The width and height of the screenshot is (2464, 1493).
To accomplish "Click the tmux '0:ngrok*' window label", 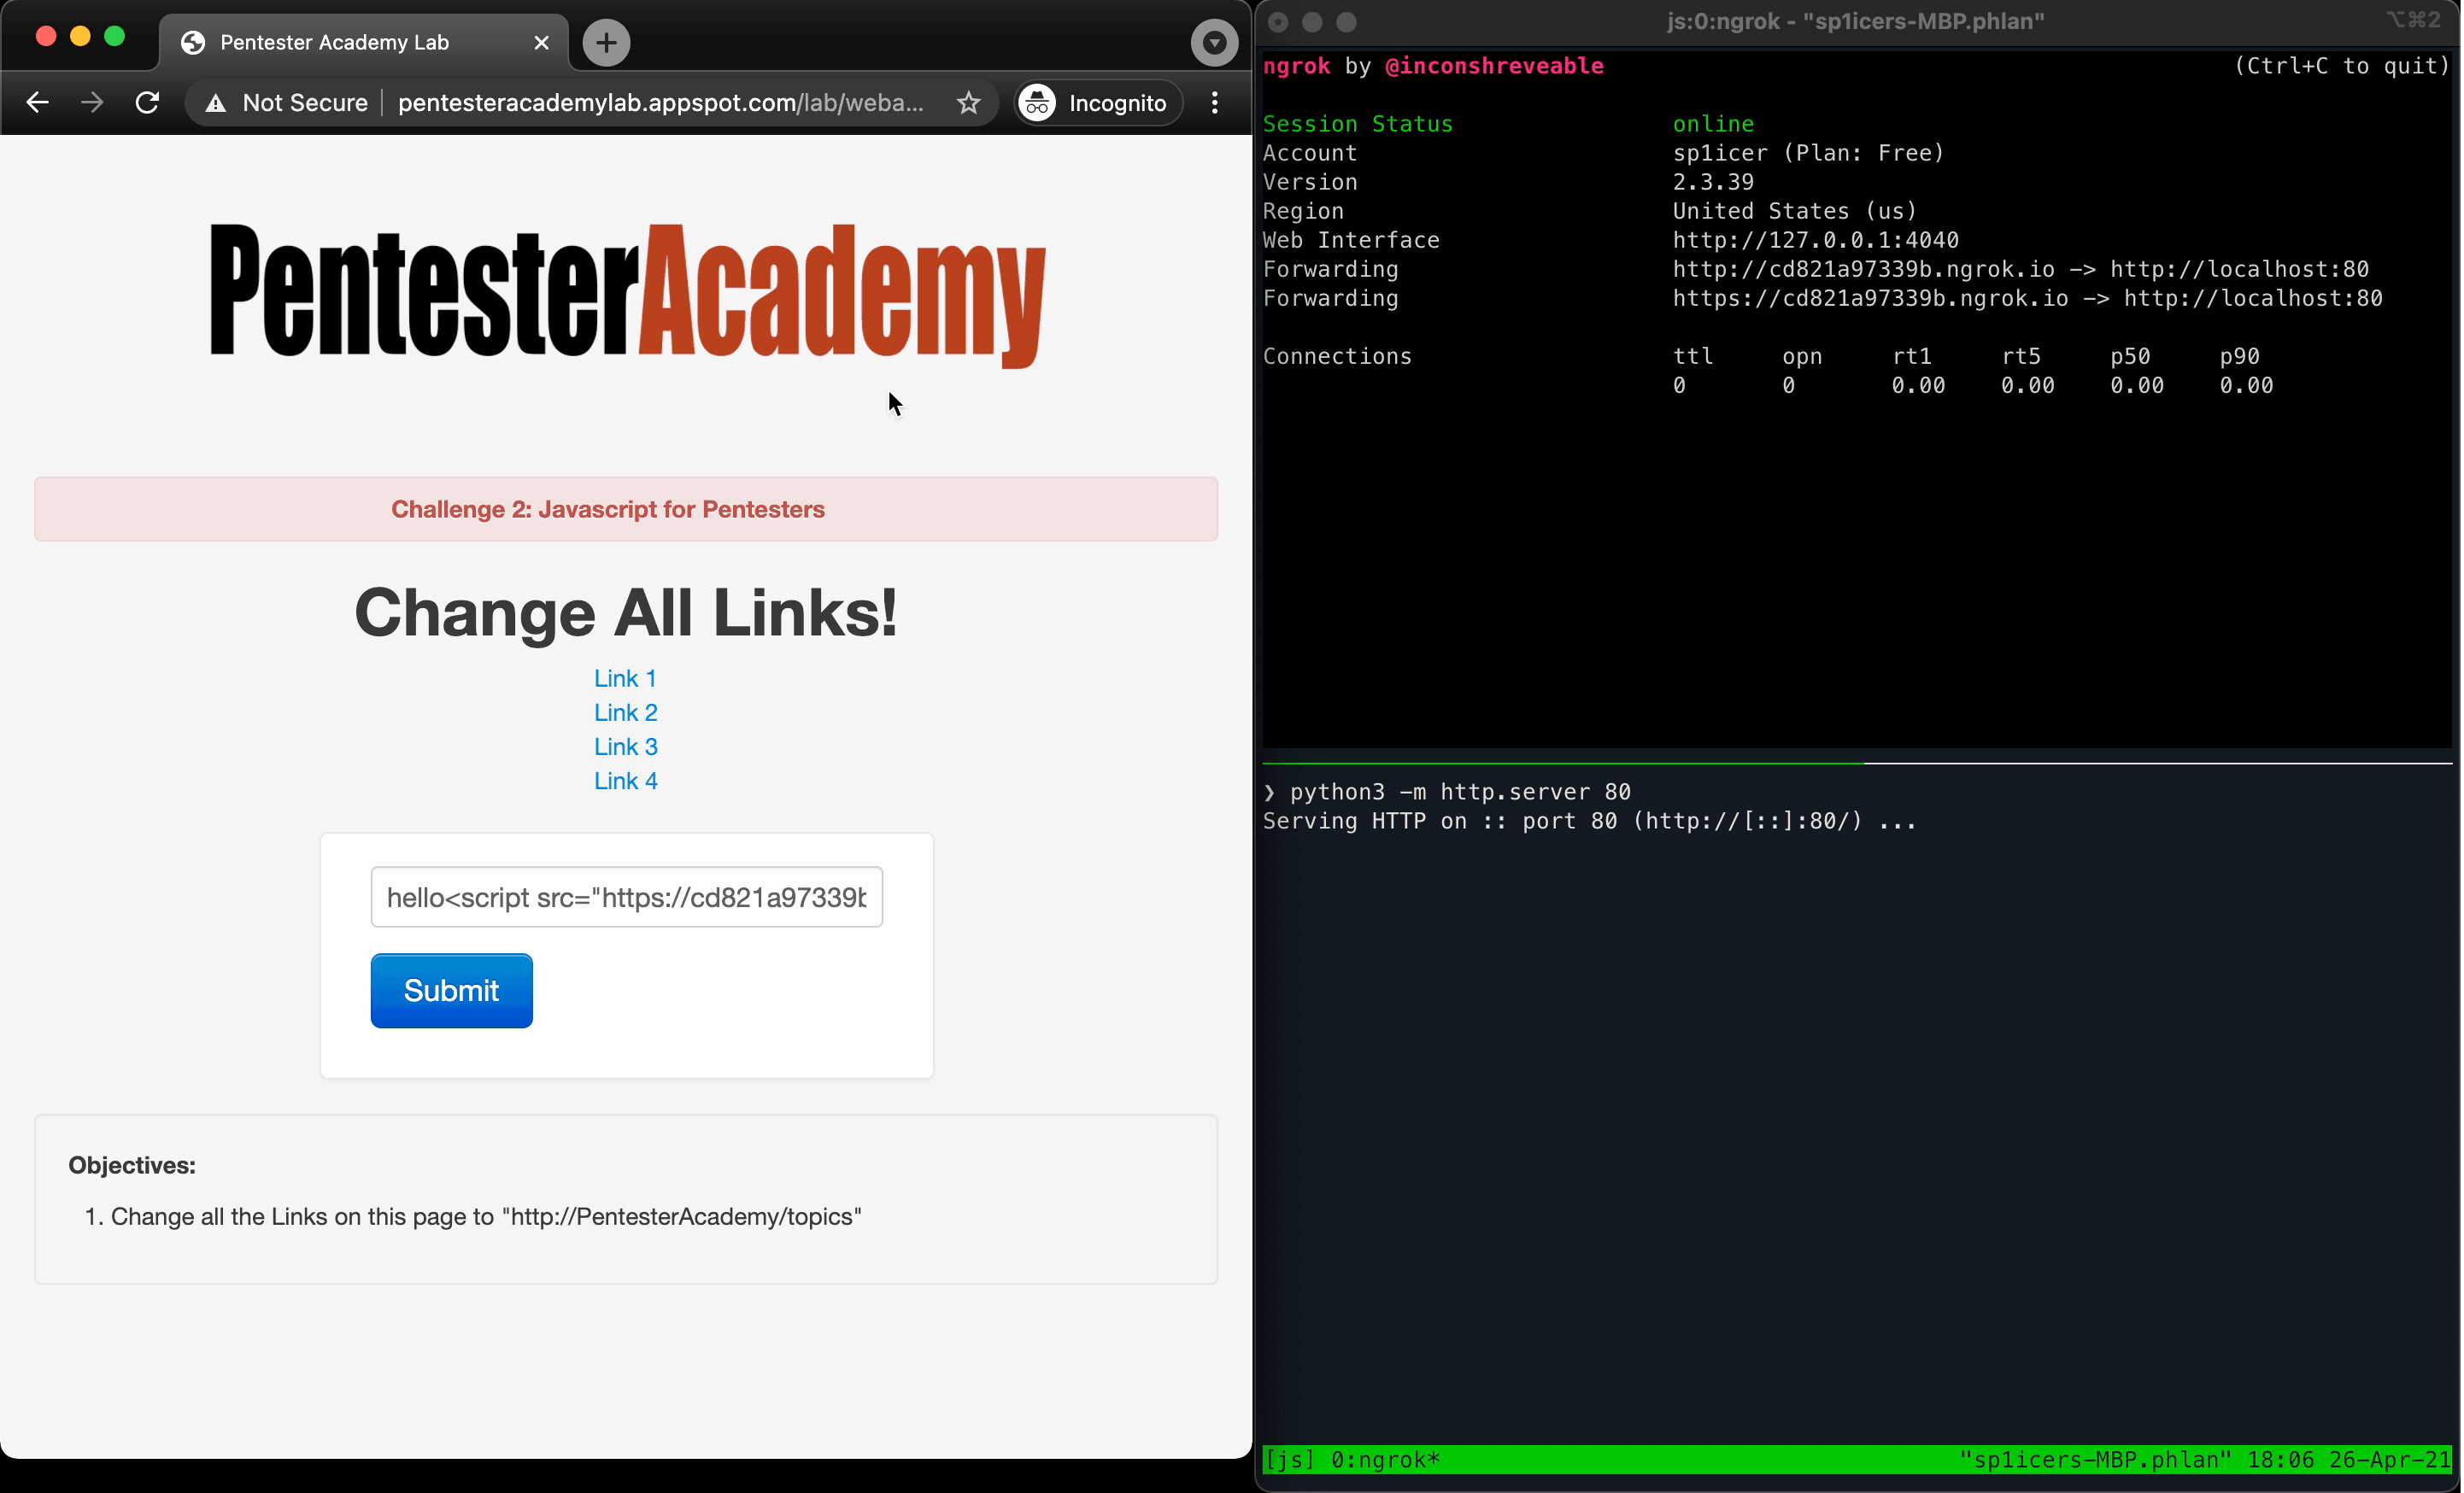I will [1386, 1461].
